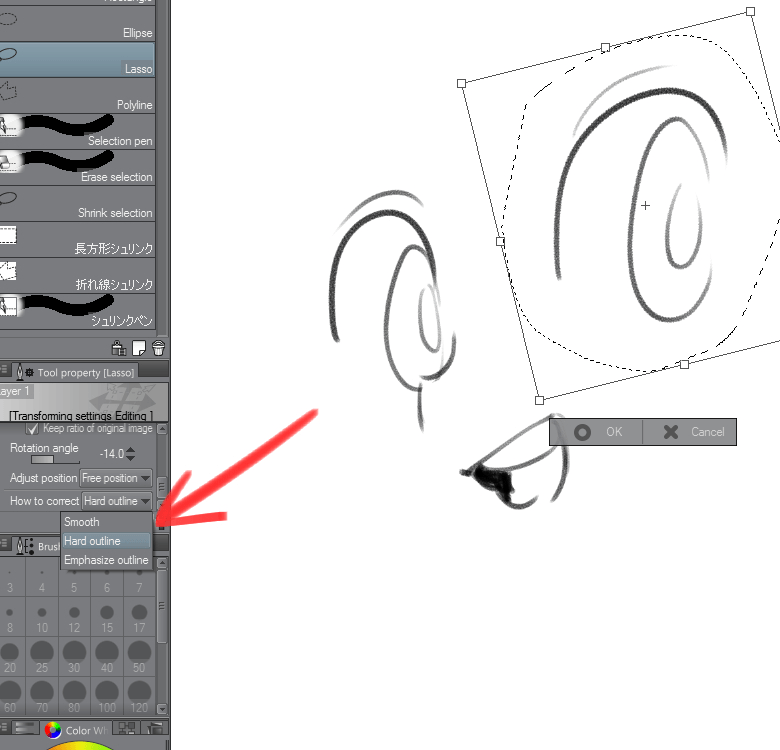This screenshot has width=780, height=750.
Task: Select the Shrink selection sub tool
Action: coord(78,204)
